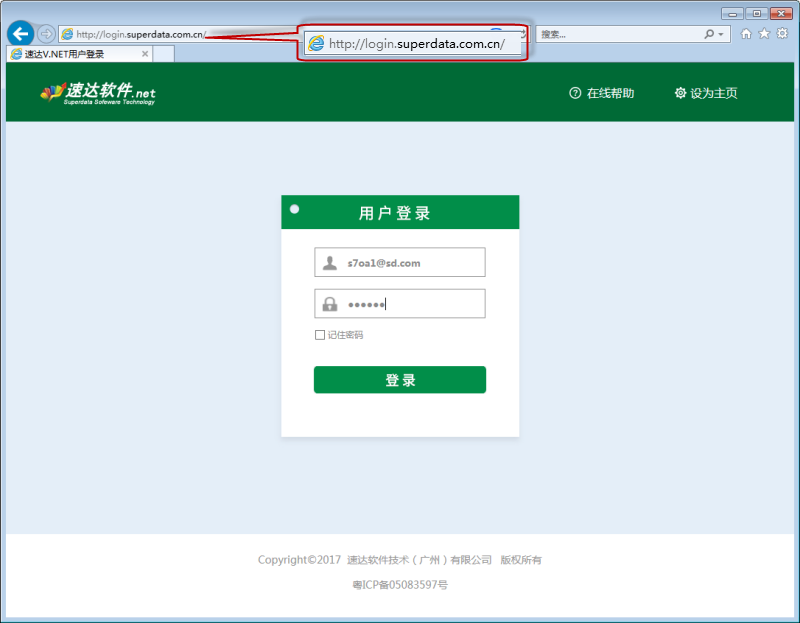The width and height of the screenshot is (800, 623).
Task: Click the browser Forward arrow button
Action: pos(46,34)
